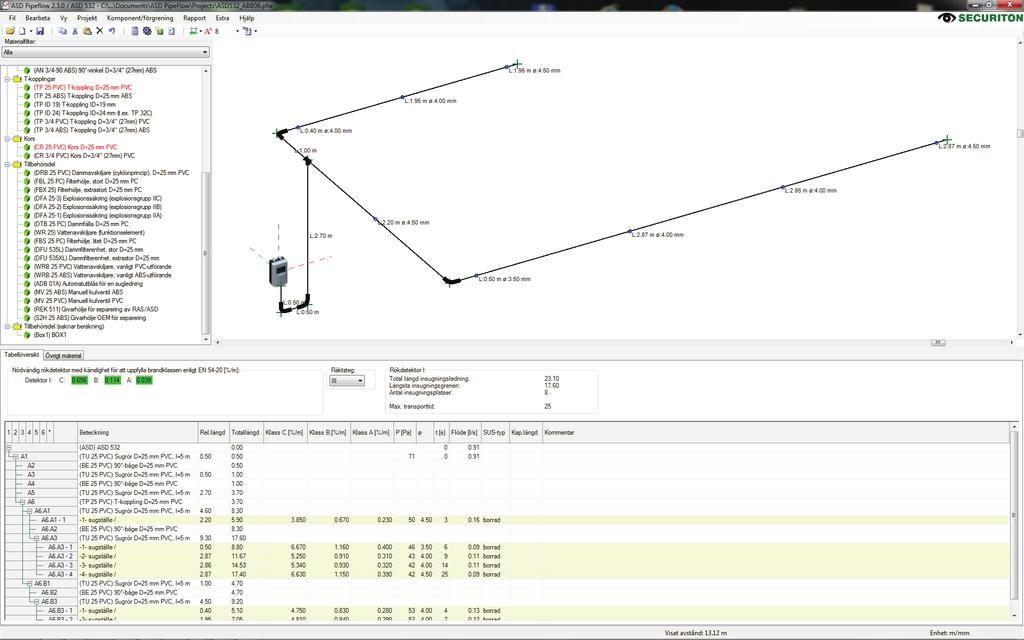Click the Totallängd column header

[246, 432]
